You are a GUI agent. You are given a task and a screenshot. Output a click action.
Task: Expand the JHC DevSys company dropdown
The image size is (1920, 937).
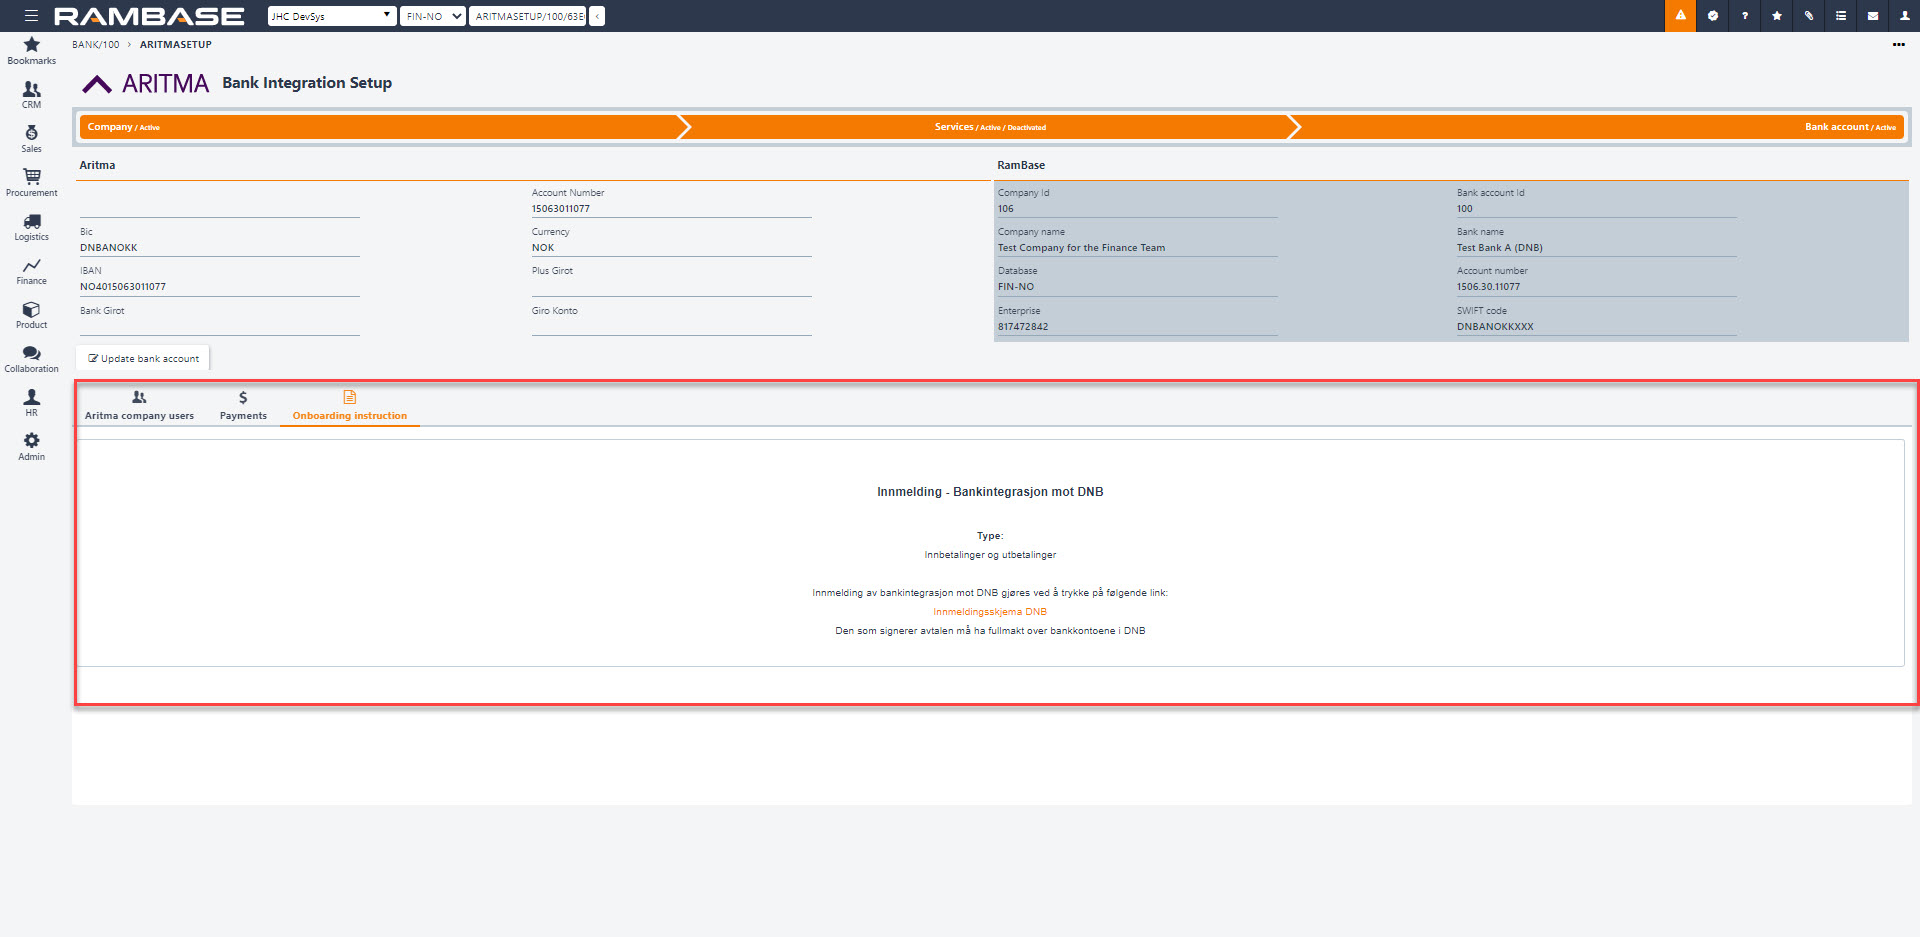click(x=332, y=16)
